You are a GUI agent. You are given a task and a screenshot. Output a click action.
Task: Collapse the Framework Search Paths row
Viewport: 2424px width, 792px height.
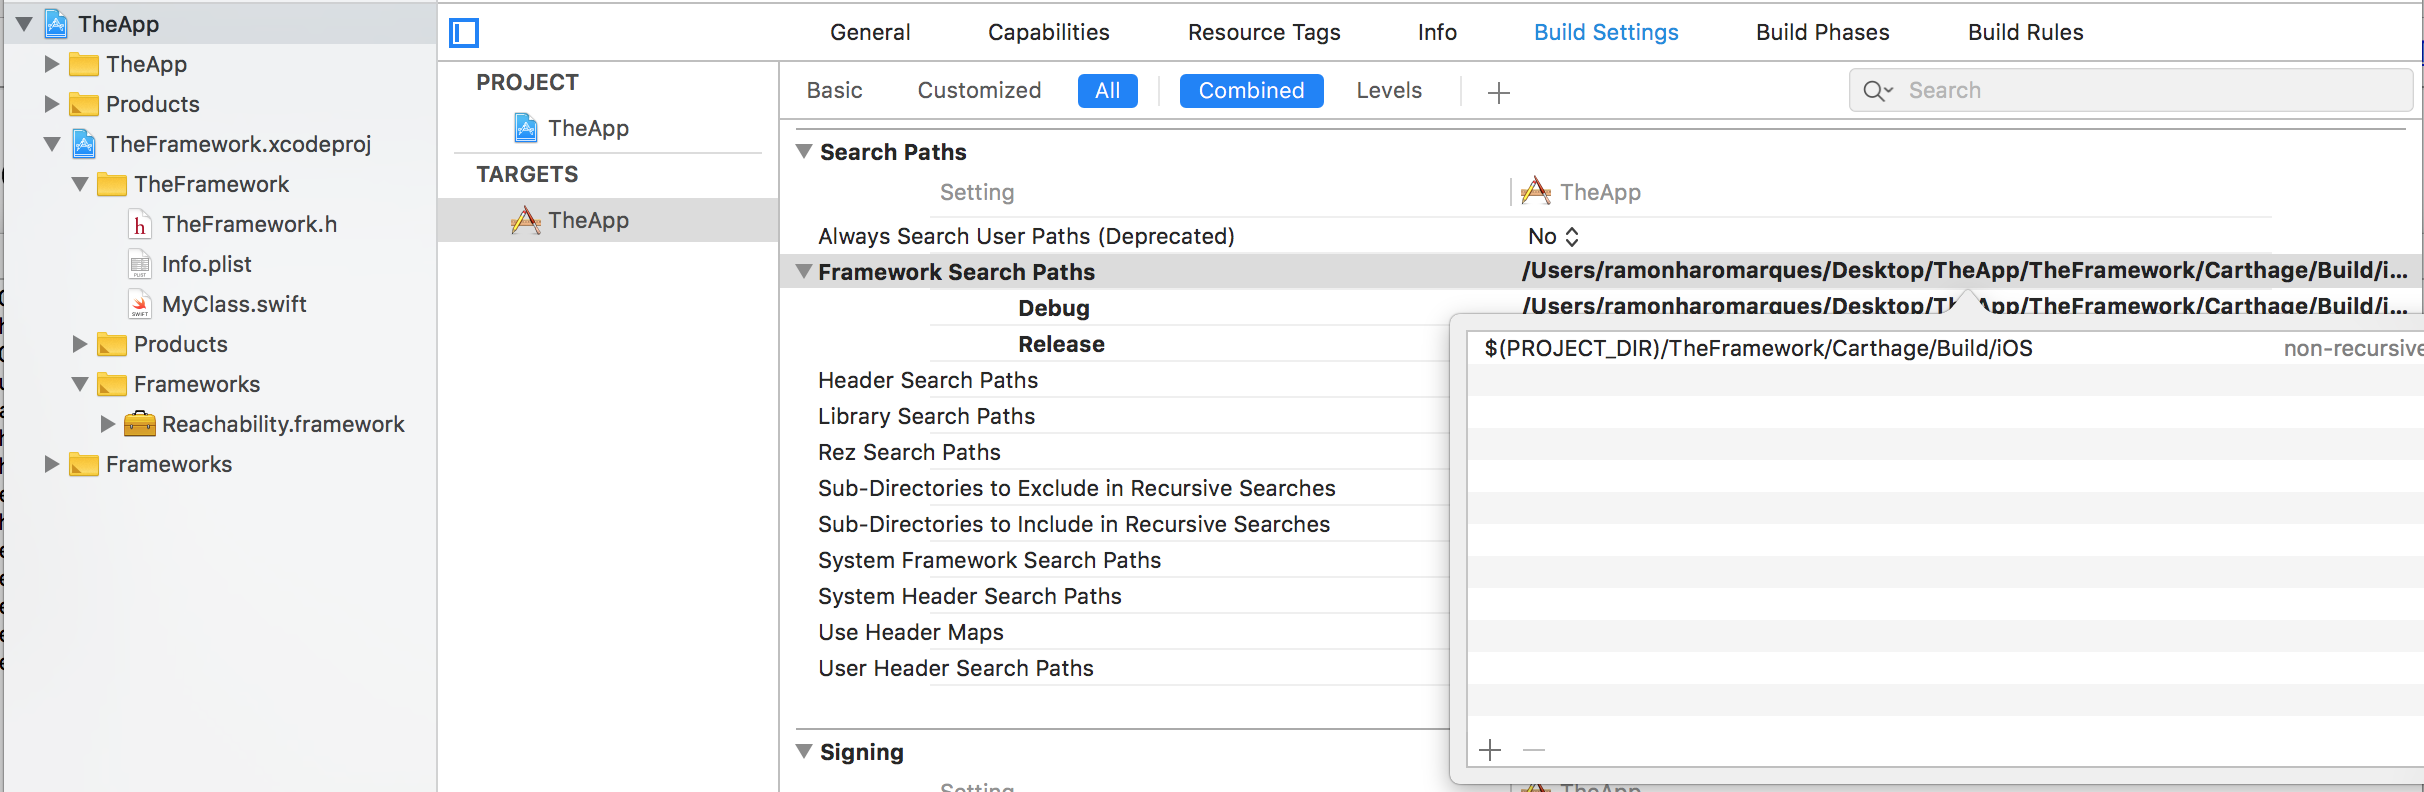coord(803,272)
